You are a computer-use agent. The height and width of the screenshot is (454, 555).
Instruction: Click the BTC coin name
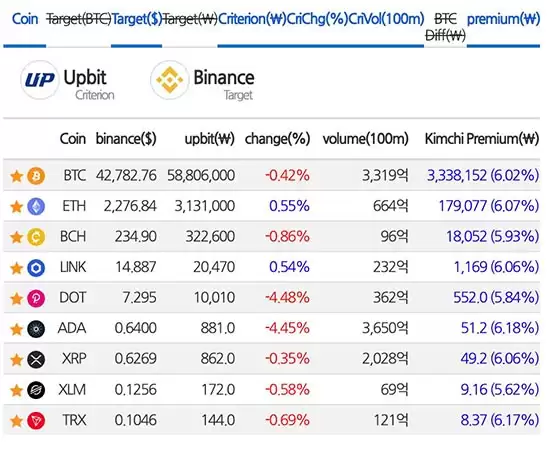point(75,176)
